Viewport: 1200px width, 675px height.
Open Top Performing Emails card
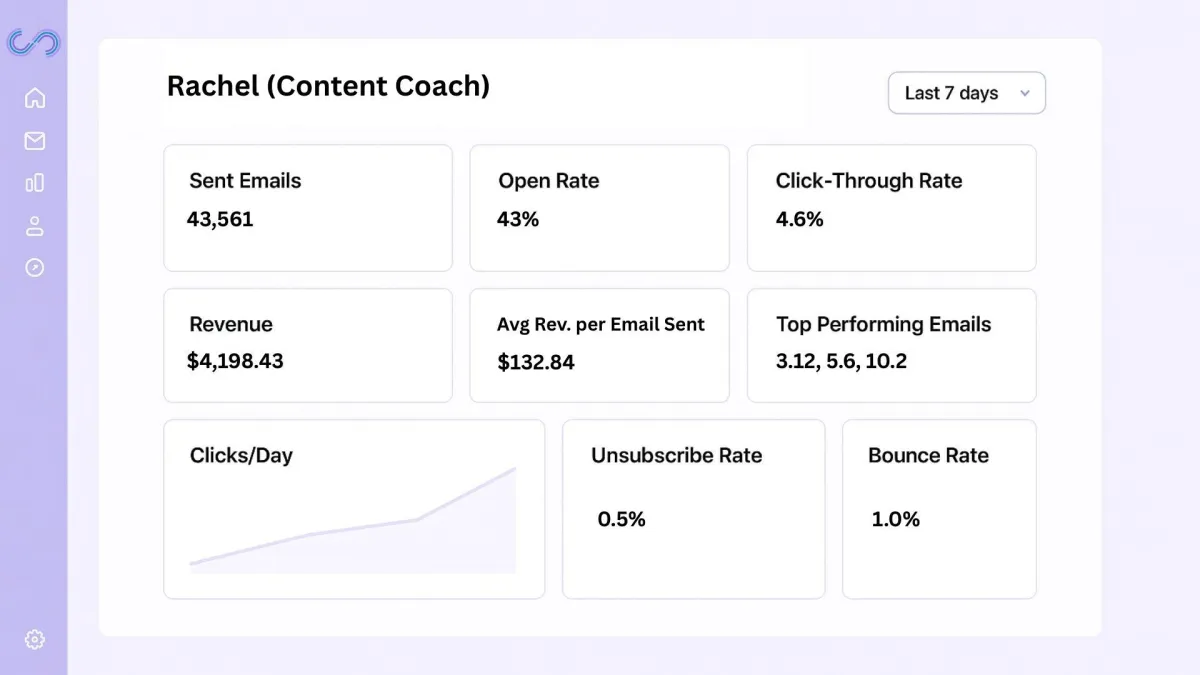point(891,346)
